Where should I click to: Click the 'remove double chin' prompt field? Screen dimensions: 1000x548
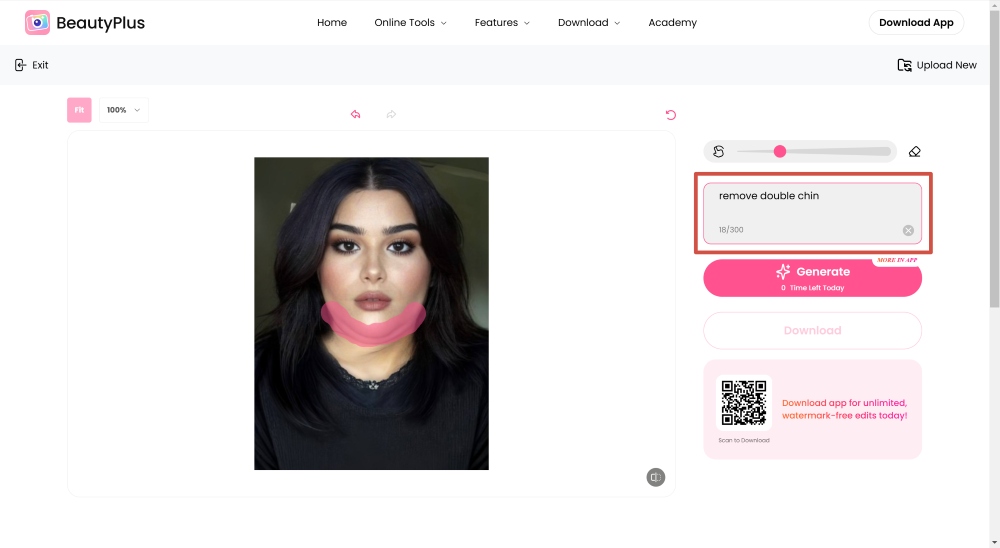point(812,213)
